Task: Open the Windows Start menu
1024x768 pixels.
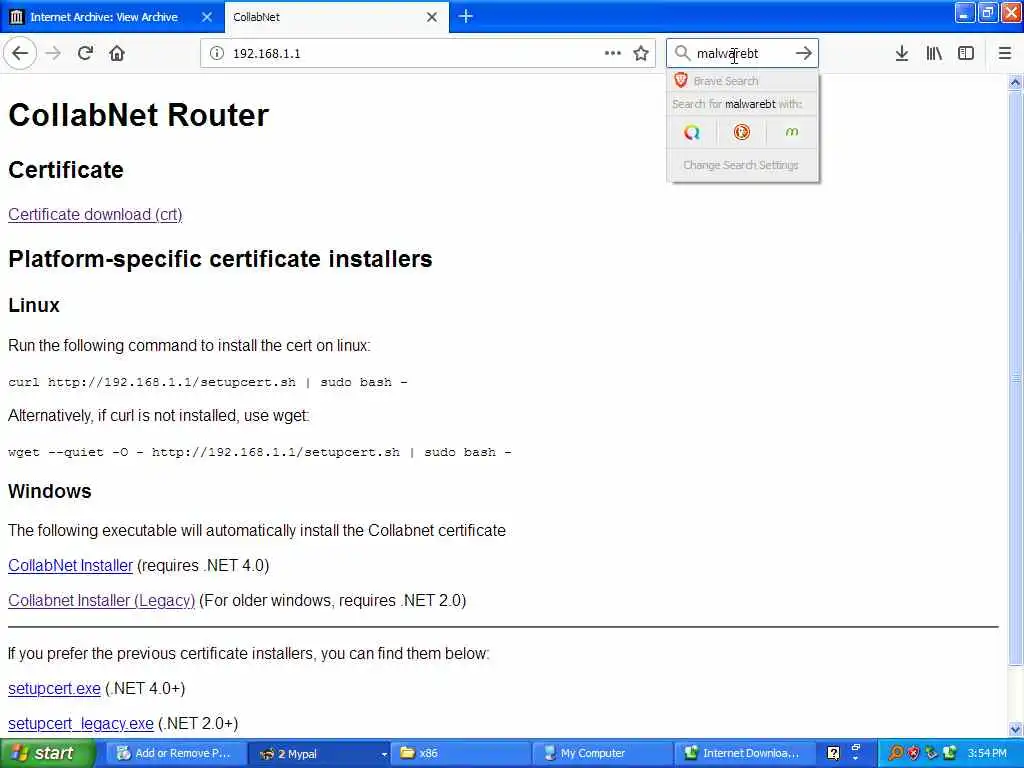Action: pyautogui.click(x=47, y=754)
